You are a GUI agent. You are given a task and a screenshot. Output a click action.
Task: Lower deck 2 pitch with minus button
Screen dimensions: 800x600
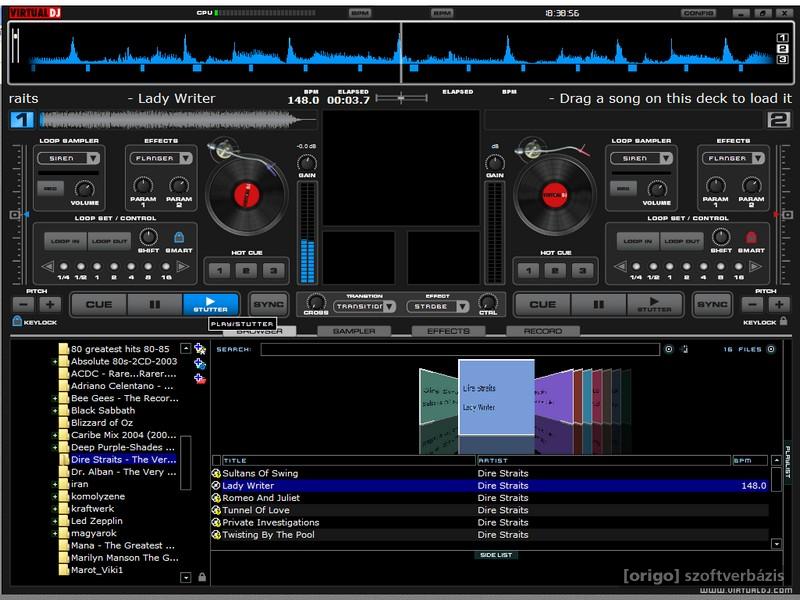[752, 305]
